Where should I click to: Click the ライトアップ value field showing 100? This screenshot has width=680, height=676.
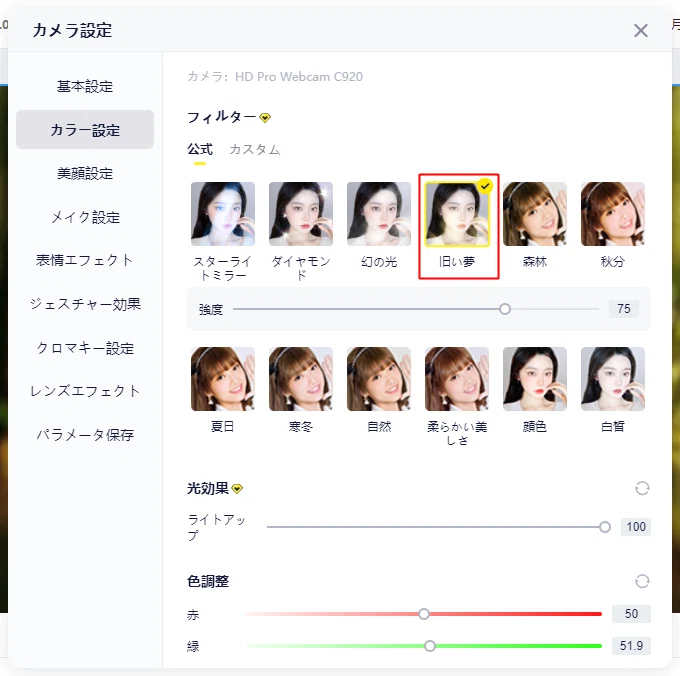click(636, 527)
